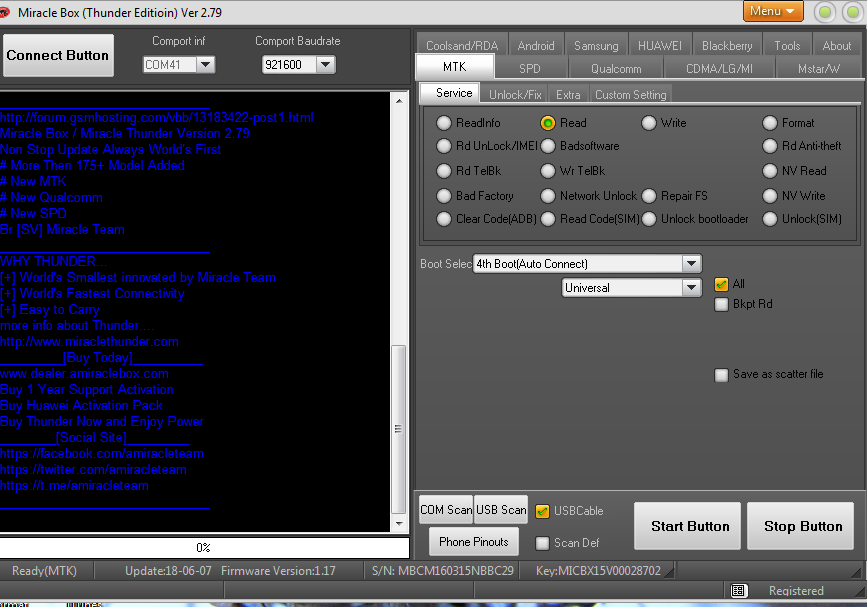The height and width of the screenshot is (607, 867).
Task: Open the CDMA/LG/MI tab
Action: click(719, 69)
